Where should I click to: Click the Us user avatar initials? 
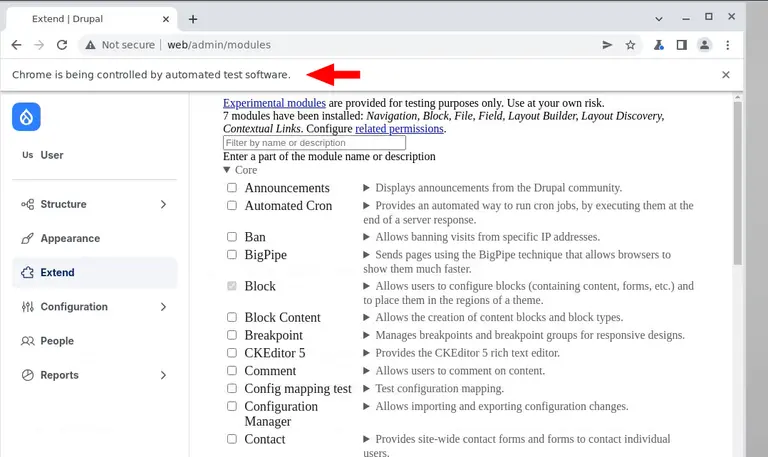27,155
